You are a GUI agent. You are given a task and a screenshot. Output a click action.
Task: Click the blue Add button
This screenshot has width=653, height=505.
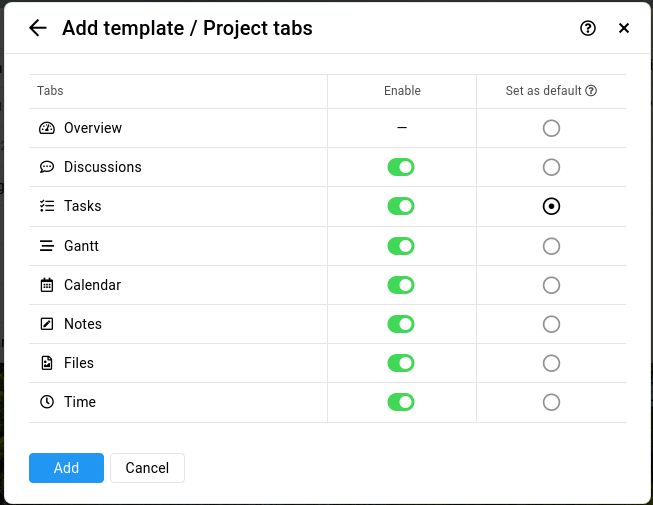coord(66,468)
